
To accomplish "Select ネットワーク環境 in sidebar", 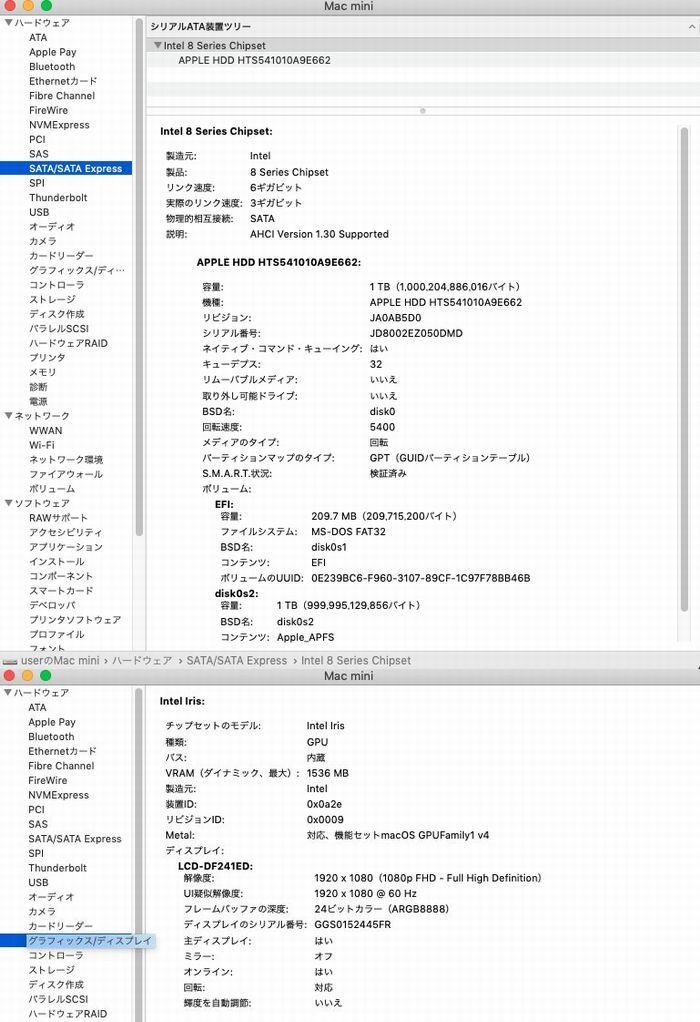I will tap(66, 460).
